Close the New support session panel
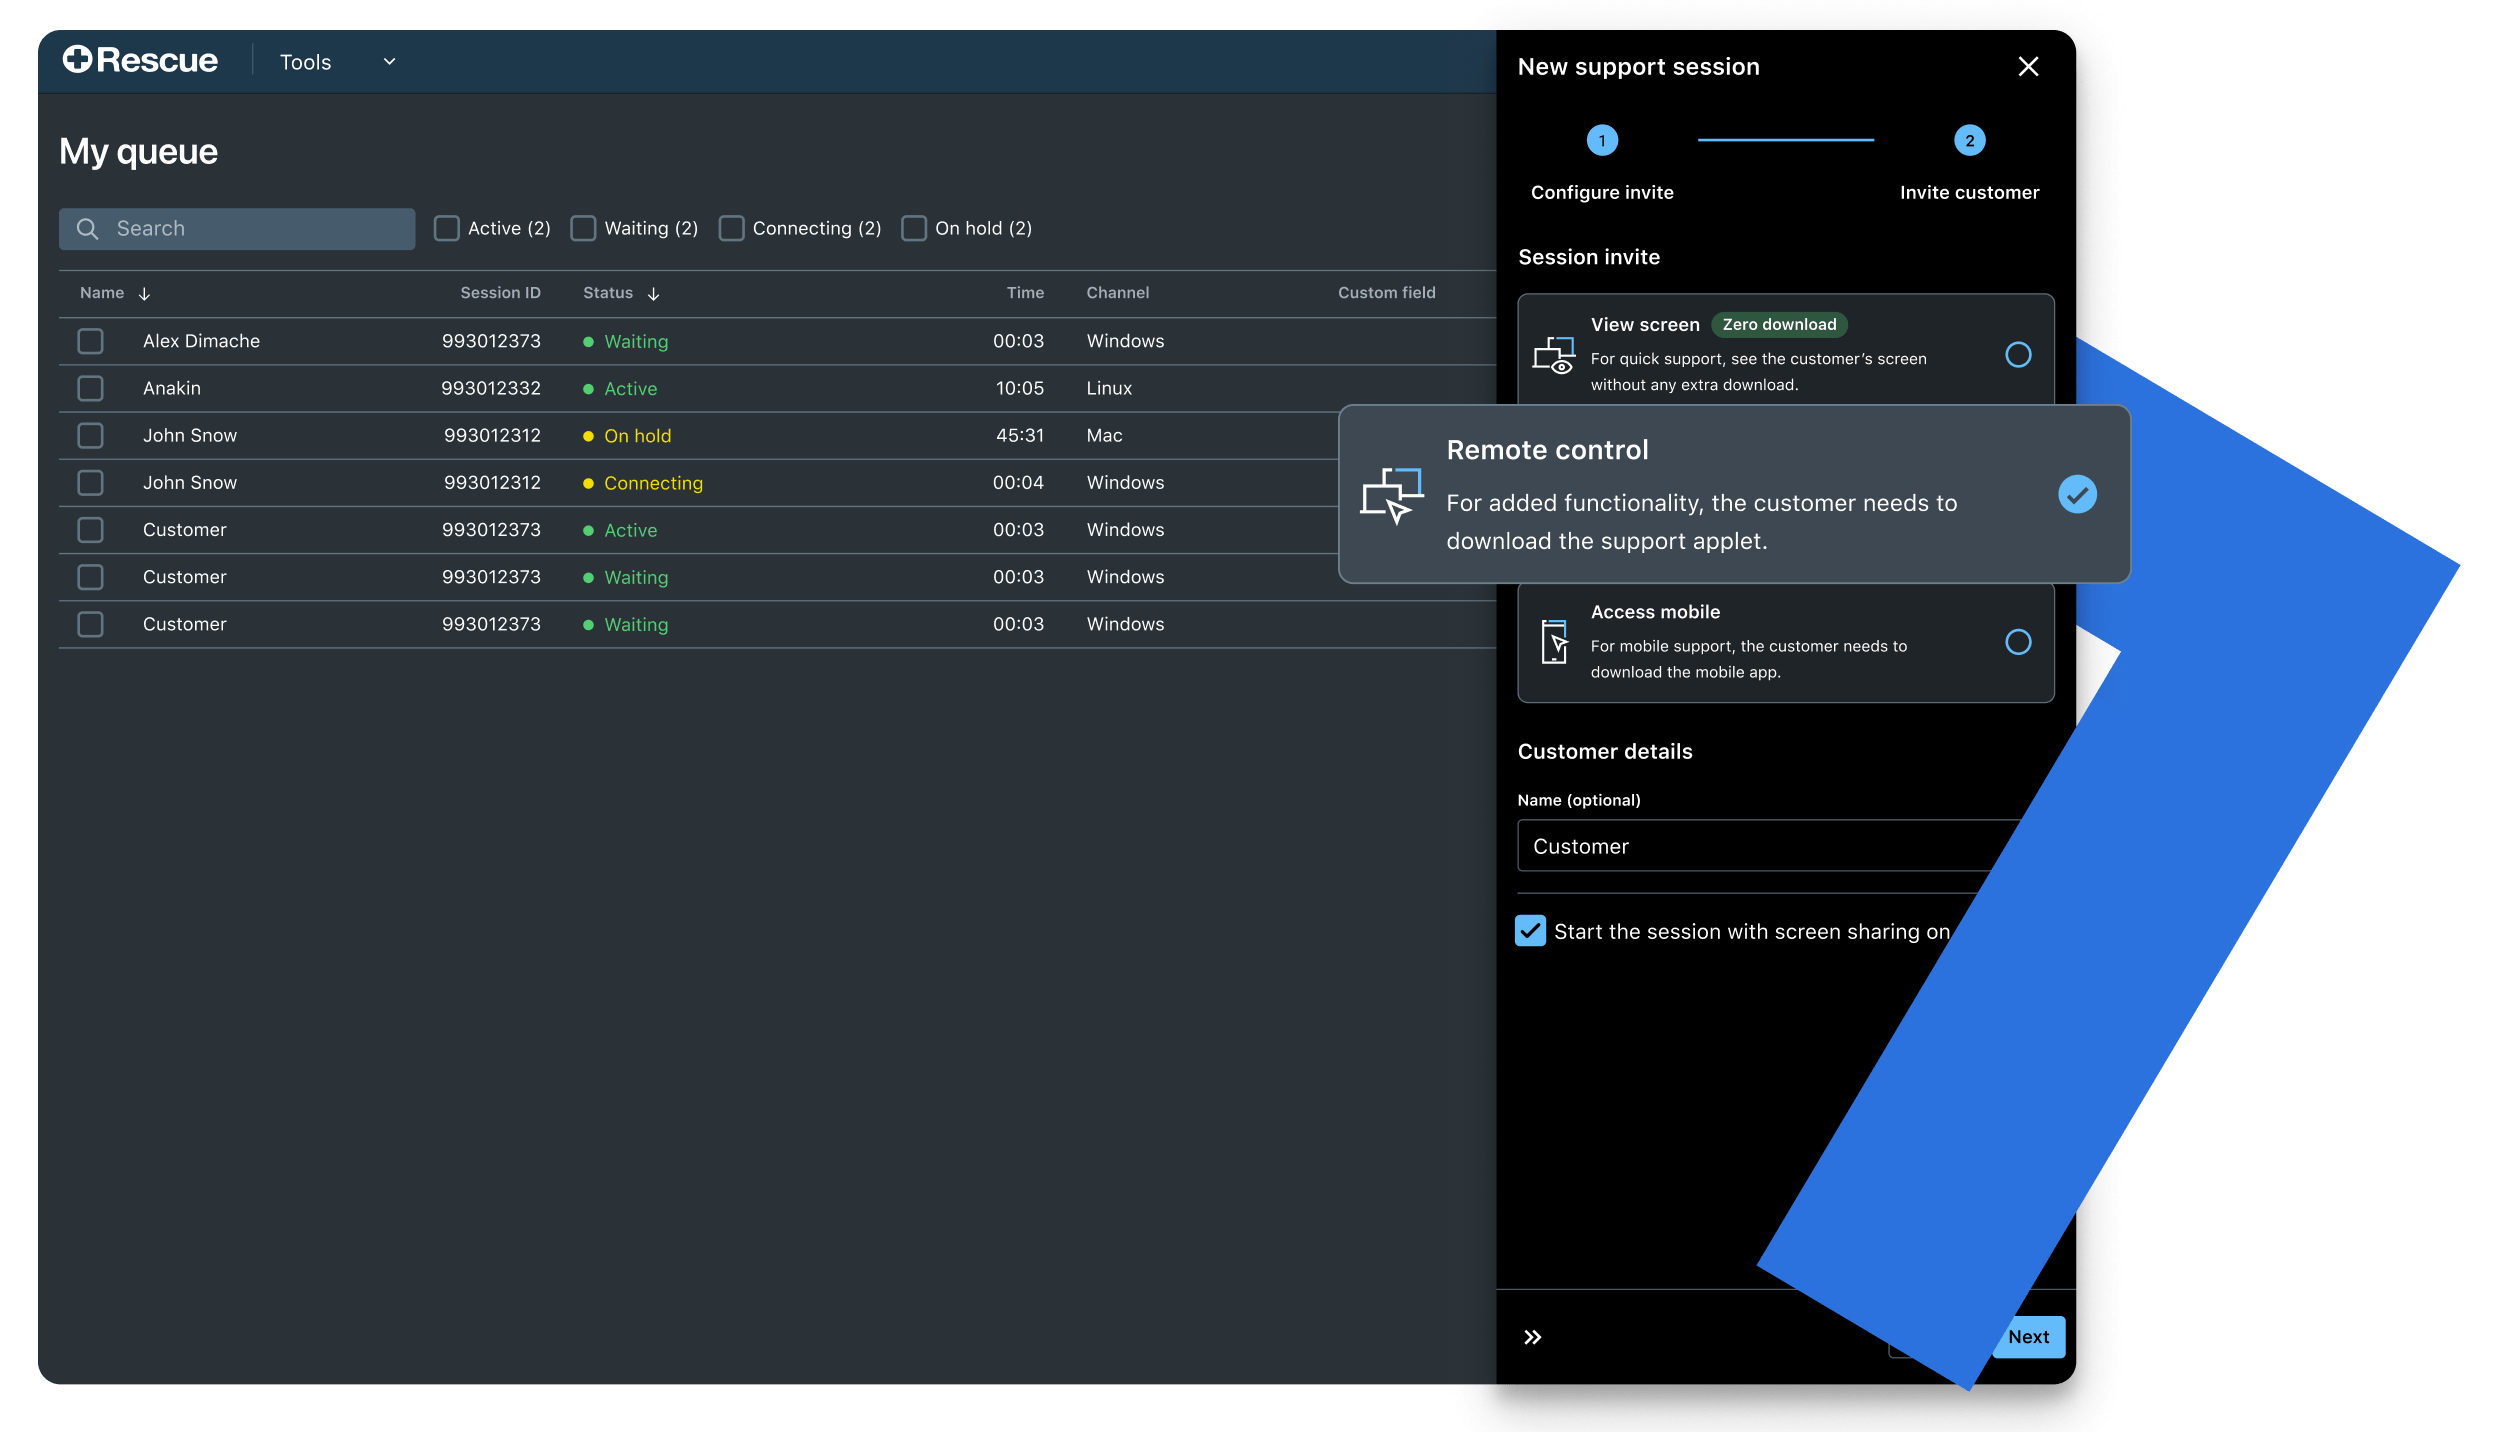This screenshot has width=2504, height=1432. [x=2027, y=66]
